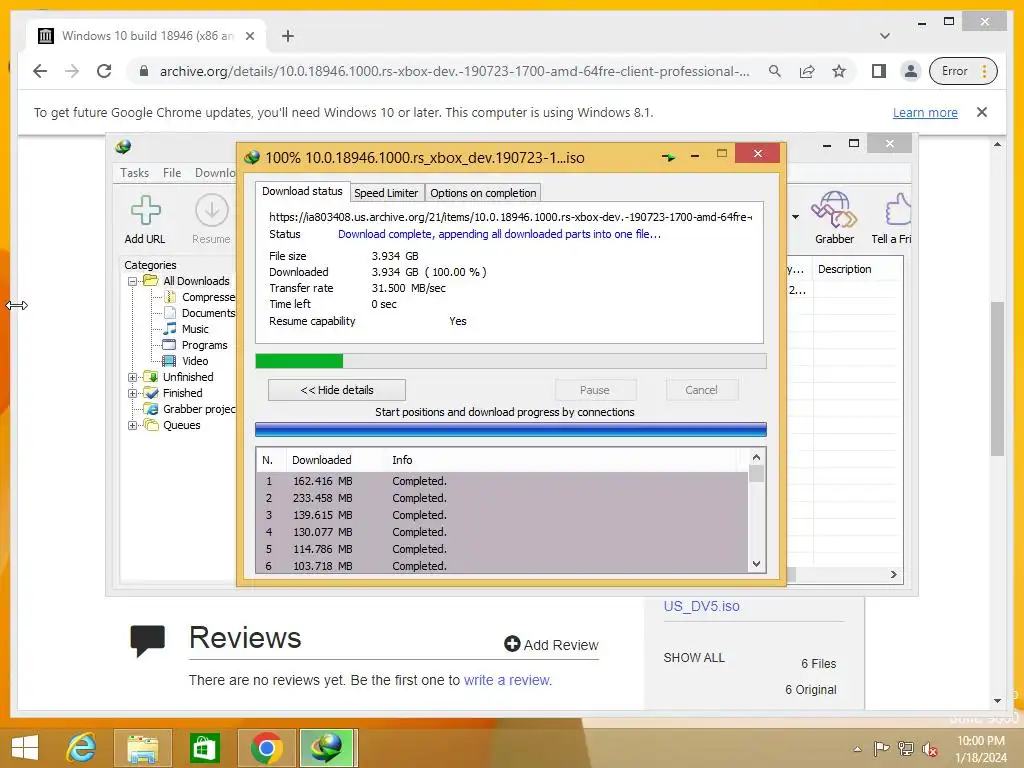
Task: Click the search magnifier in address bar
Action: [775, 71]
